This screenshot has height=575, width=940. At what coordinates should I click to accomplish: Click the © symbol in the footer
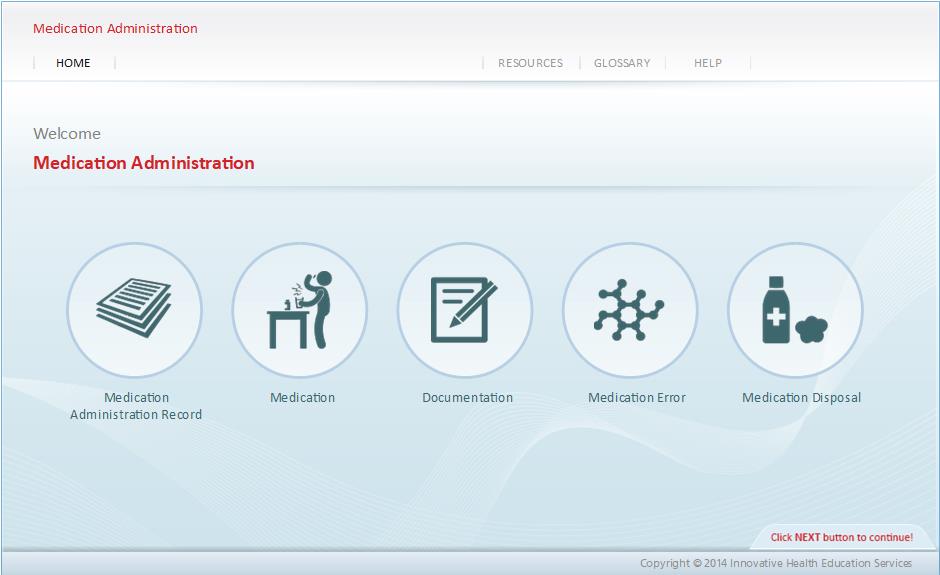pyautogui.click(x=697, y=564)
